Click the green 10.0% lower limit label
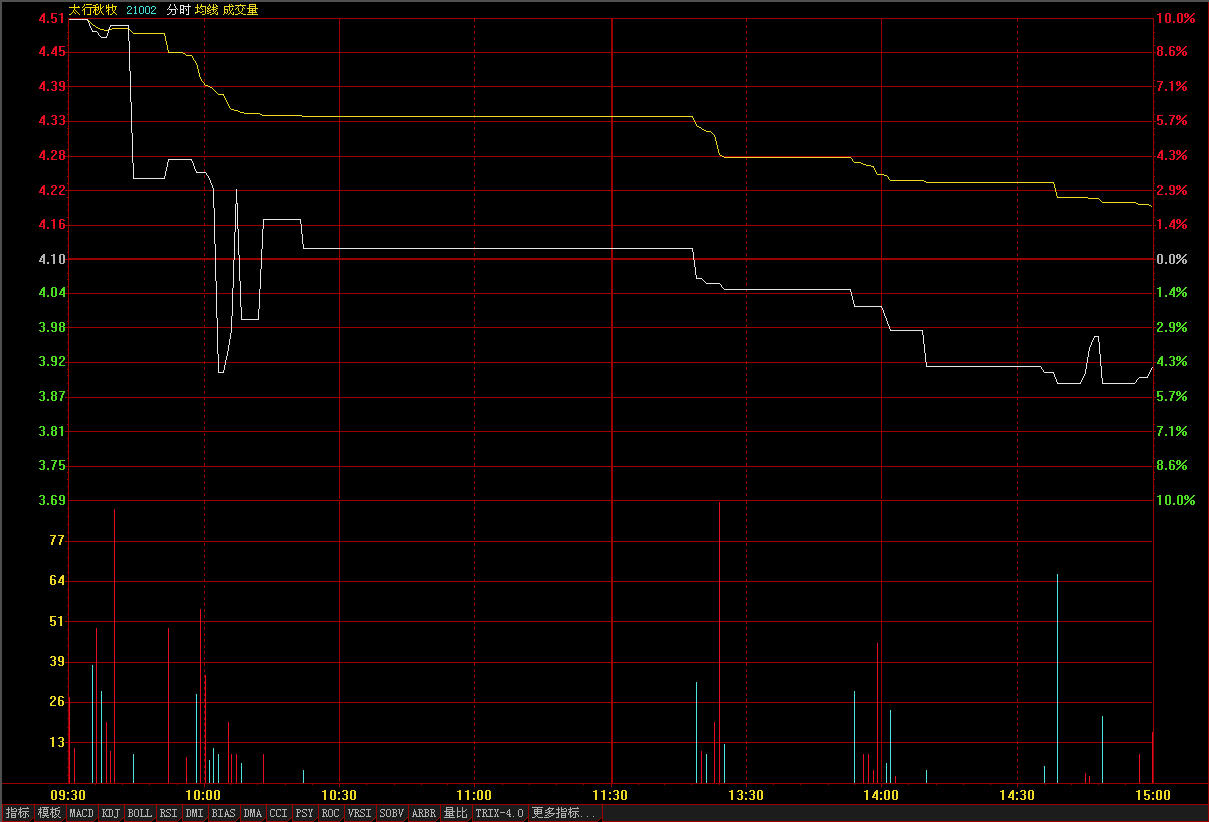Screen dimensions: 1209x822 tap(1175, 500)
